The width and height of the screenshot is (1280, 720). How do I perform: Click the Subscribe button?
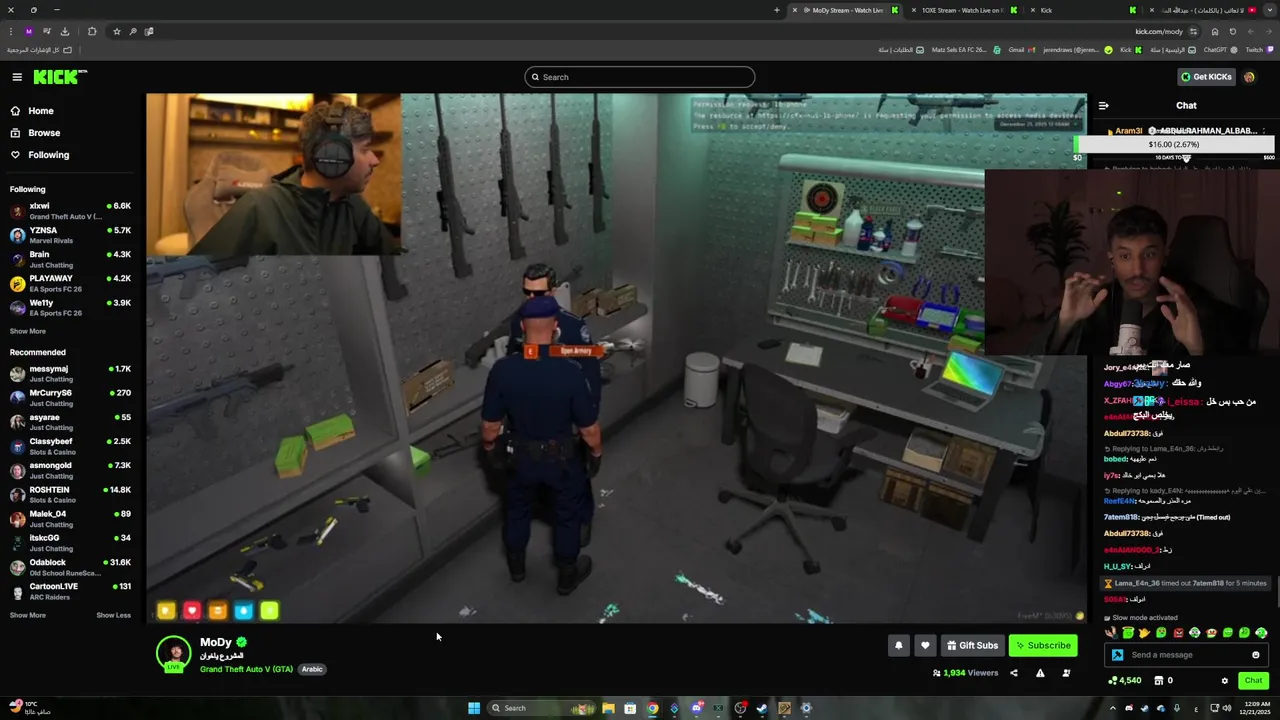[1043, 645]
